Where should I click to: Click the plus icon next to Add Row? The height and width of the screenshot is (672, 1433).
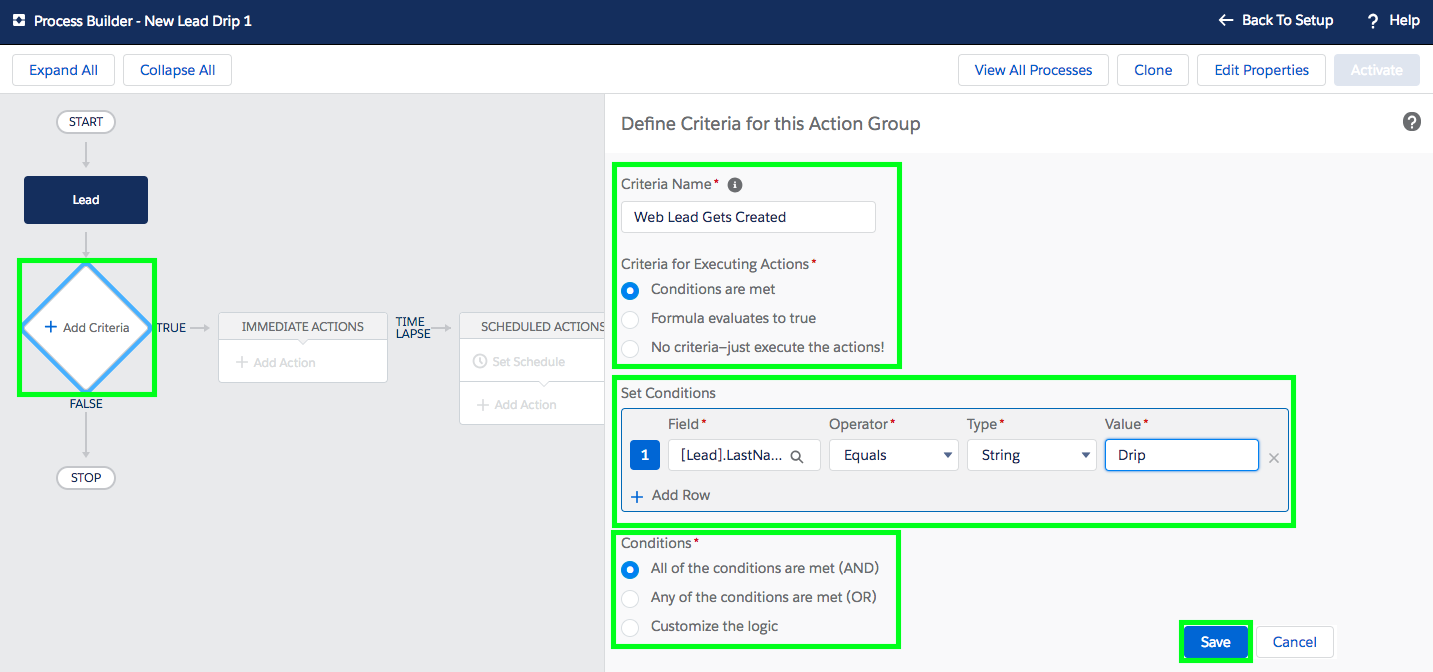click(637, 496)
